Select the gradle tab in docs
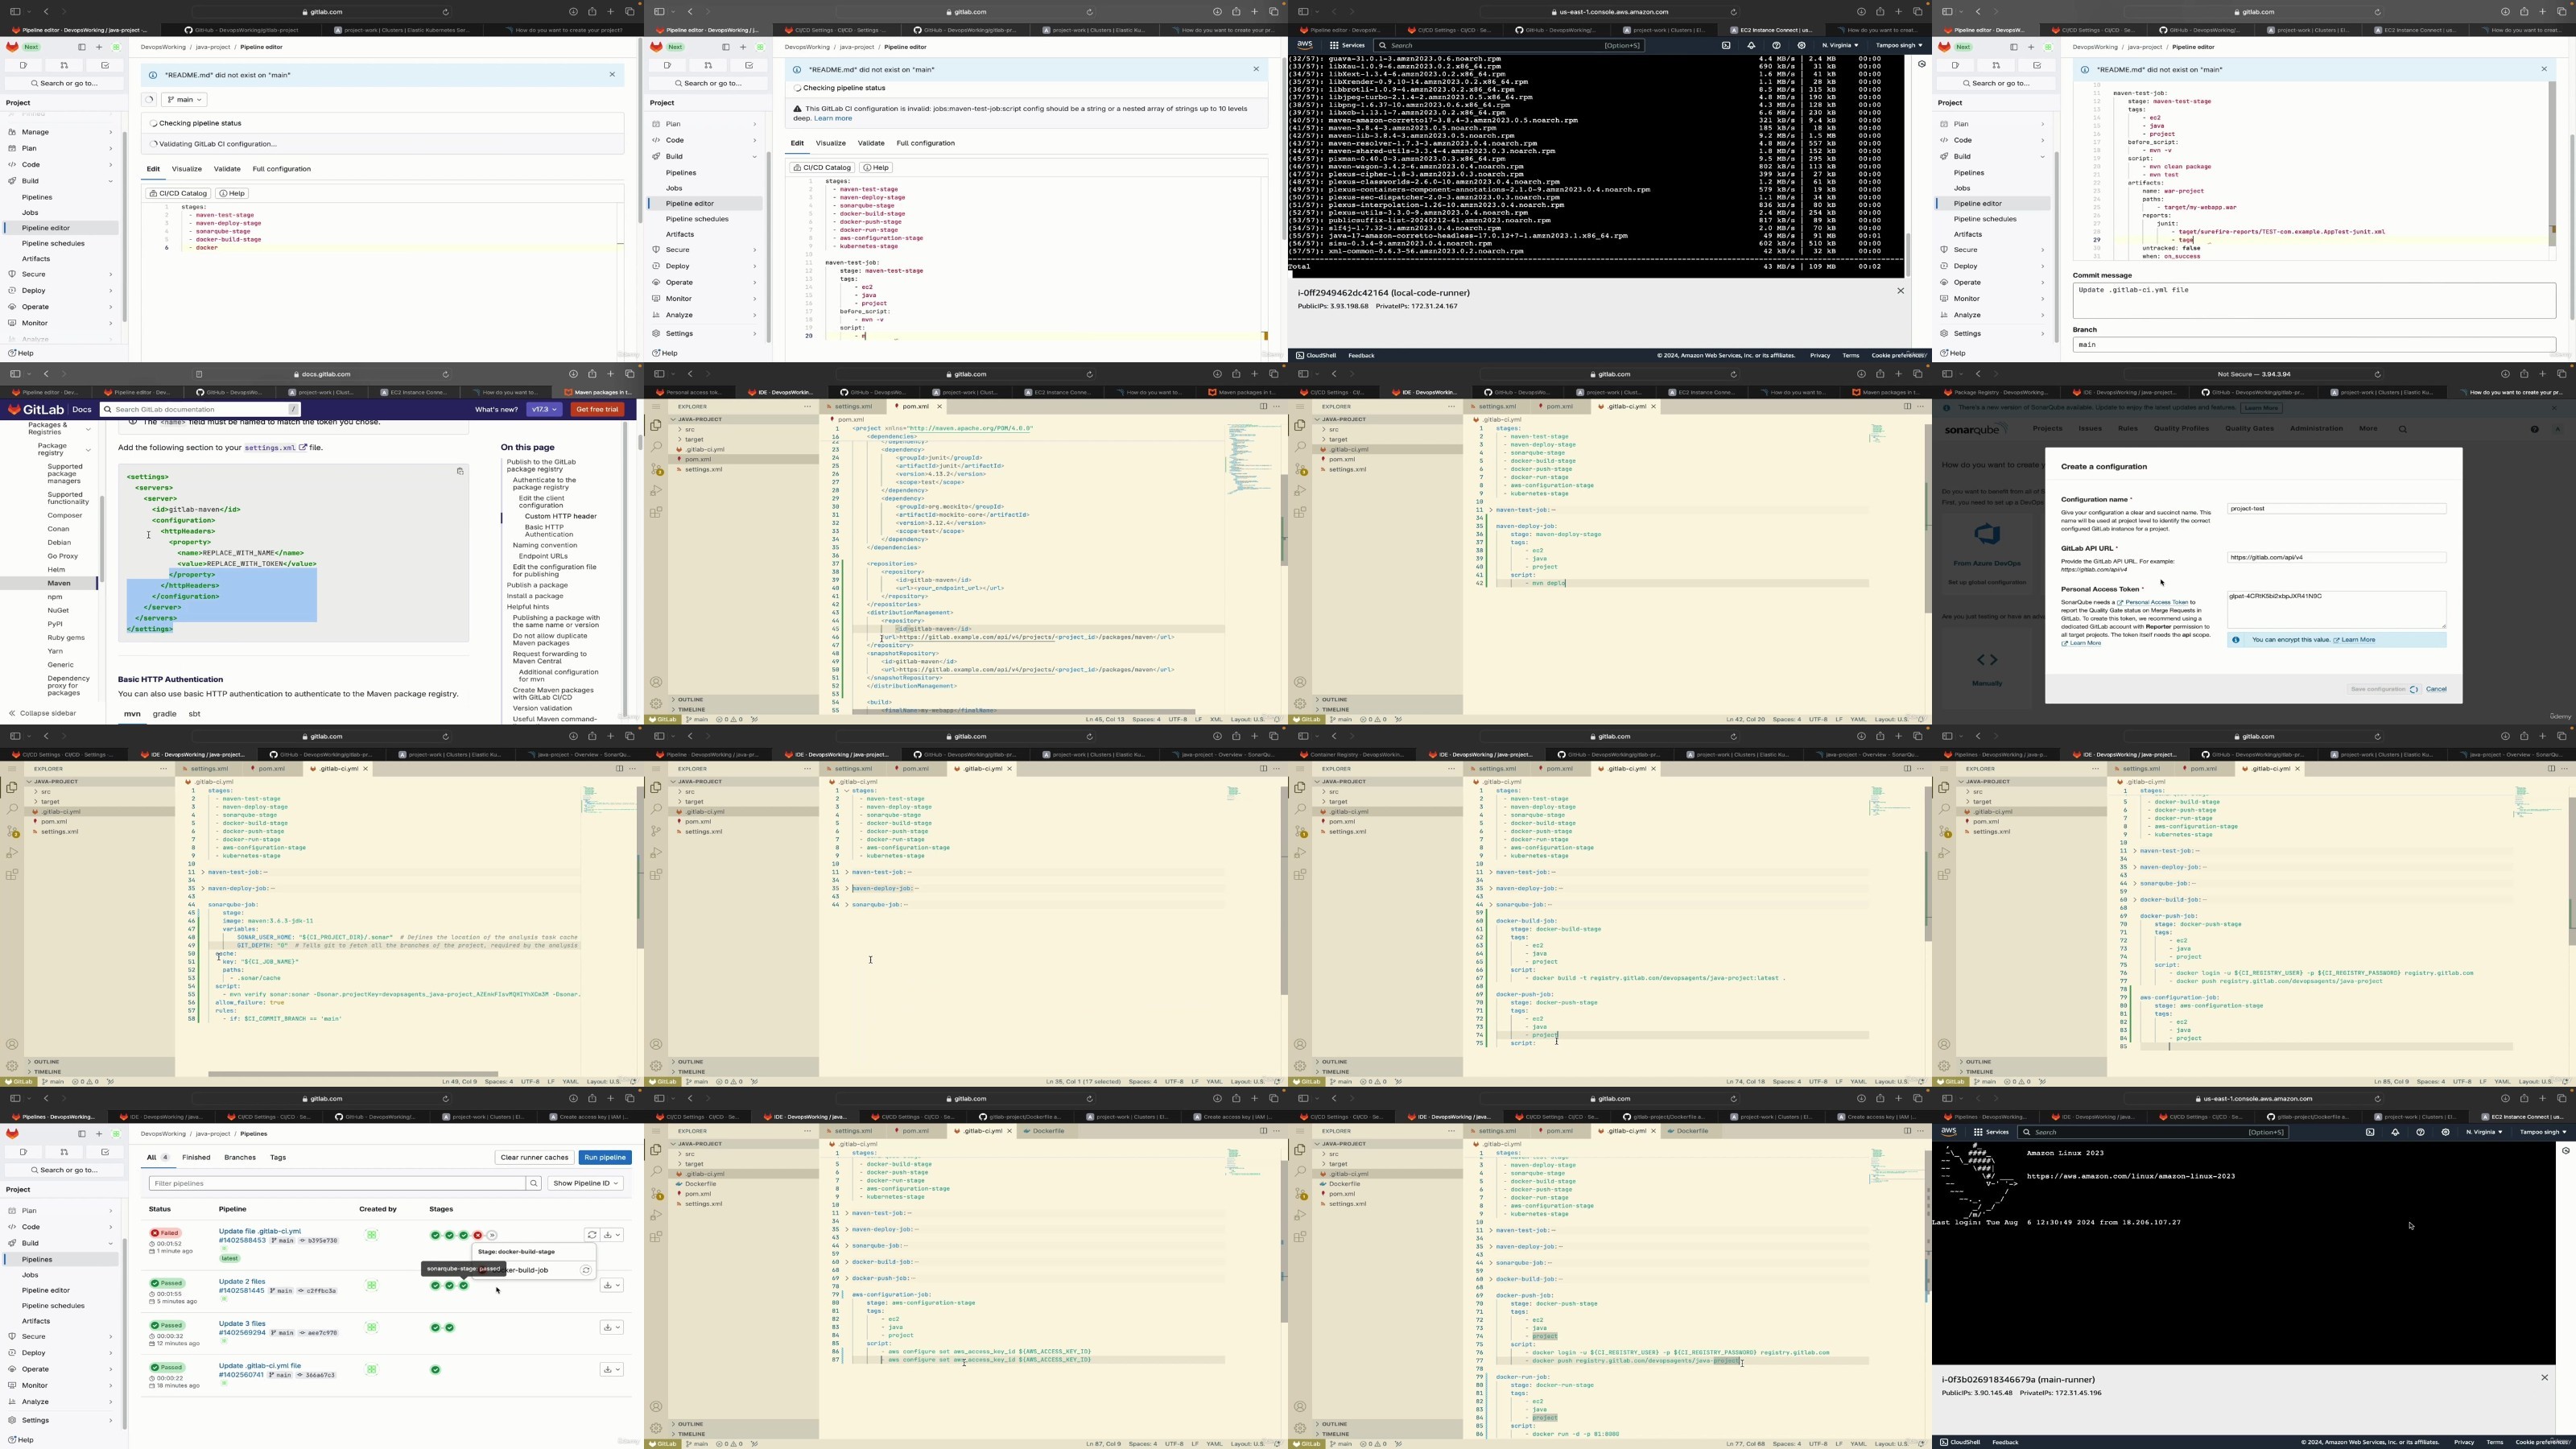 (164, 714)
